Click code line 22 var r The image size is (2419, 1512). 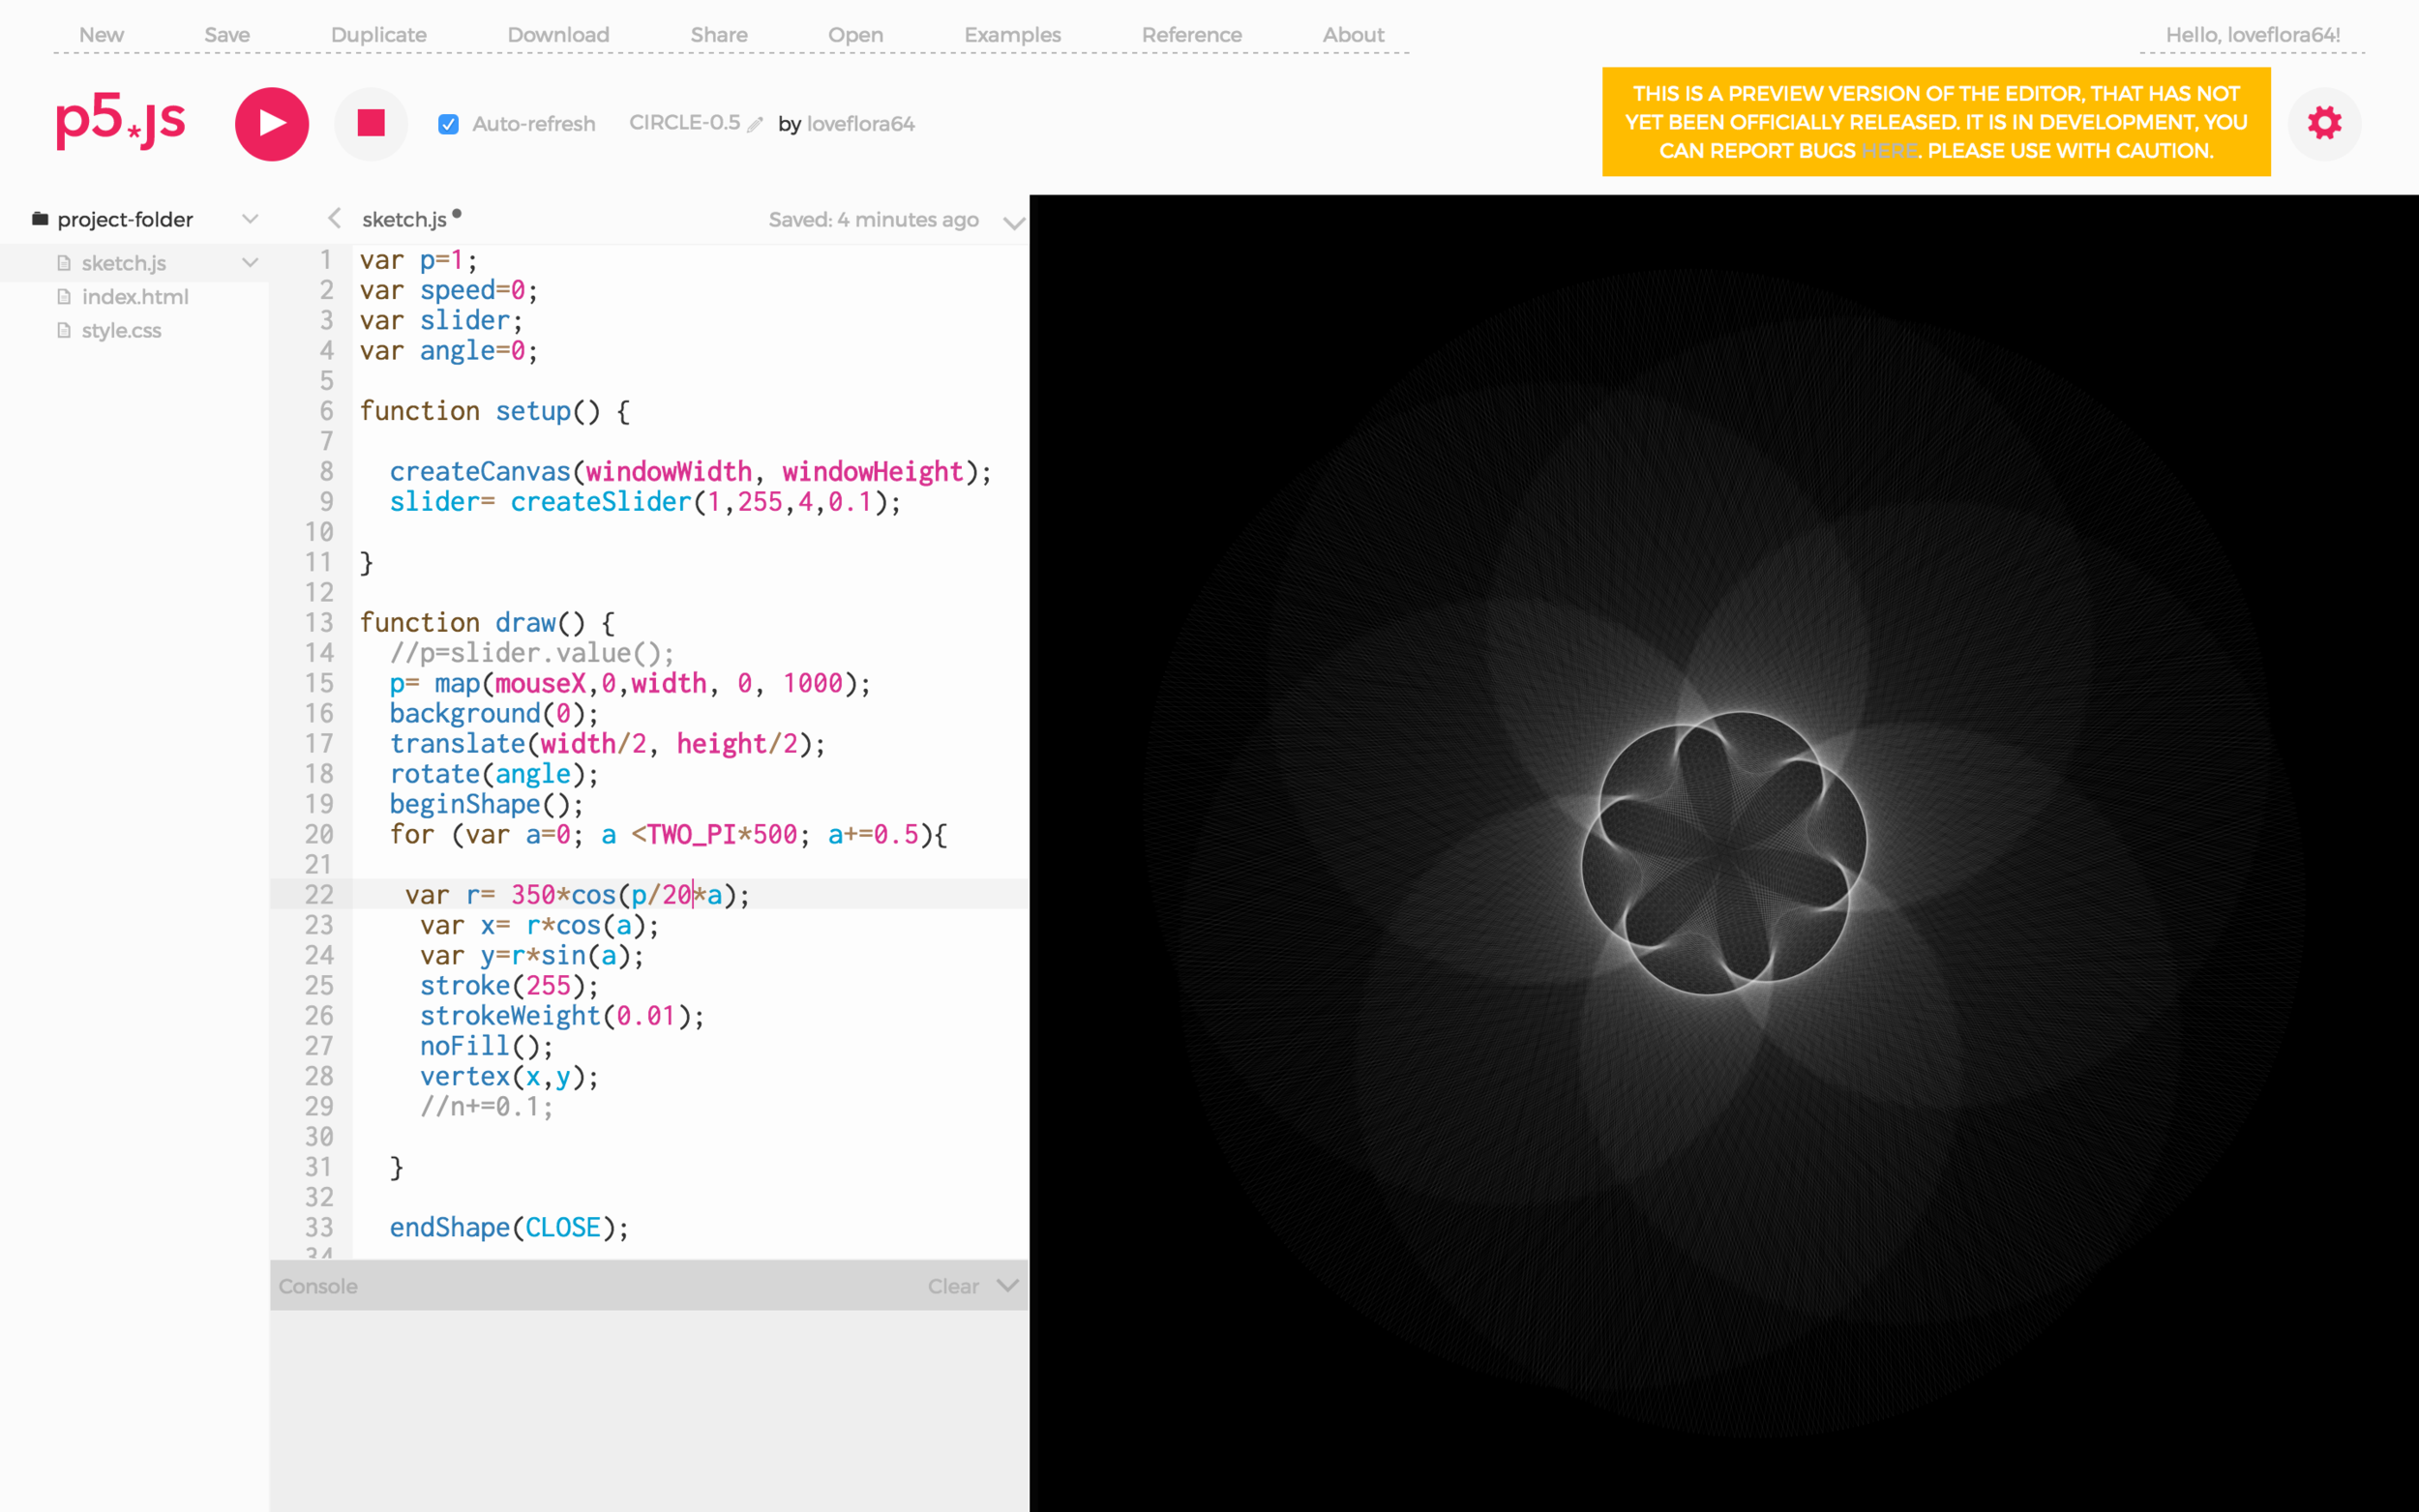[x=576, y=894]
